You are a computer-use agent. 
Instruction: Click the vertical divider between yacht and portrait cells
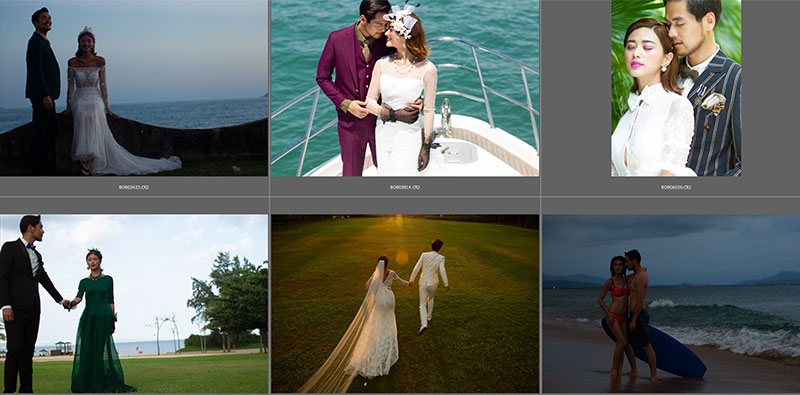(541, 97)
